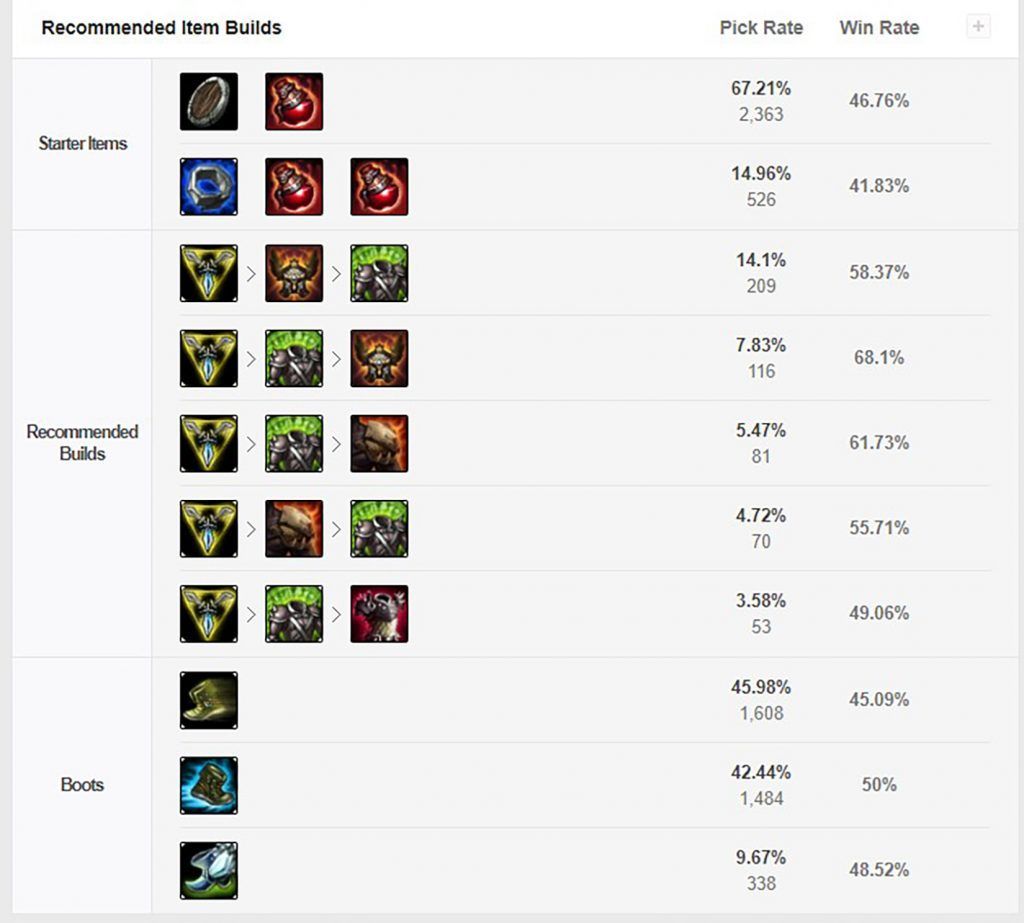Click the Win Rate column header
Viewport: 1024px width, 923px height.
(x=879, y=28)
